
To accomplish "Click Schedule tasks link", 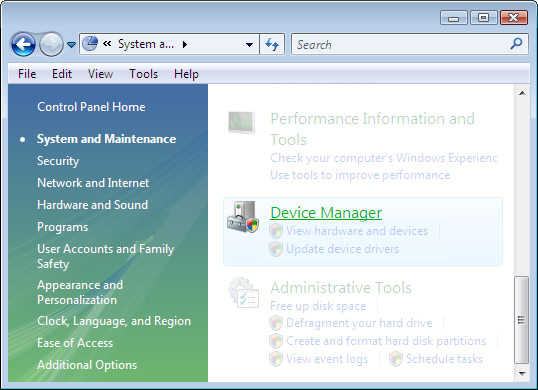I will (x=444, y=359).
